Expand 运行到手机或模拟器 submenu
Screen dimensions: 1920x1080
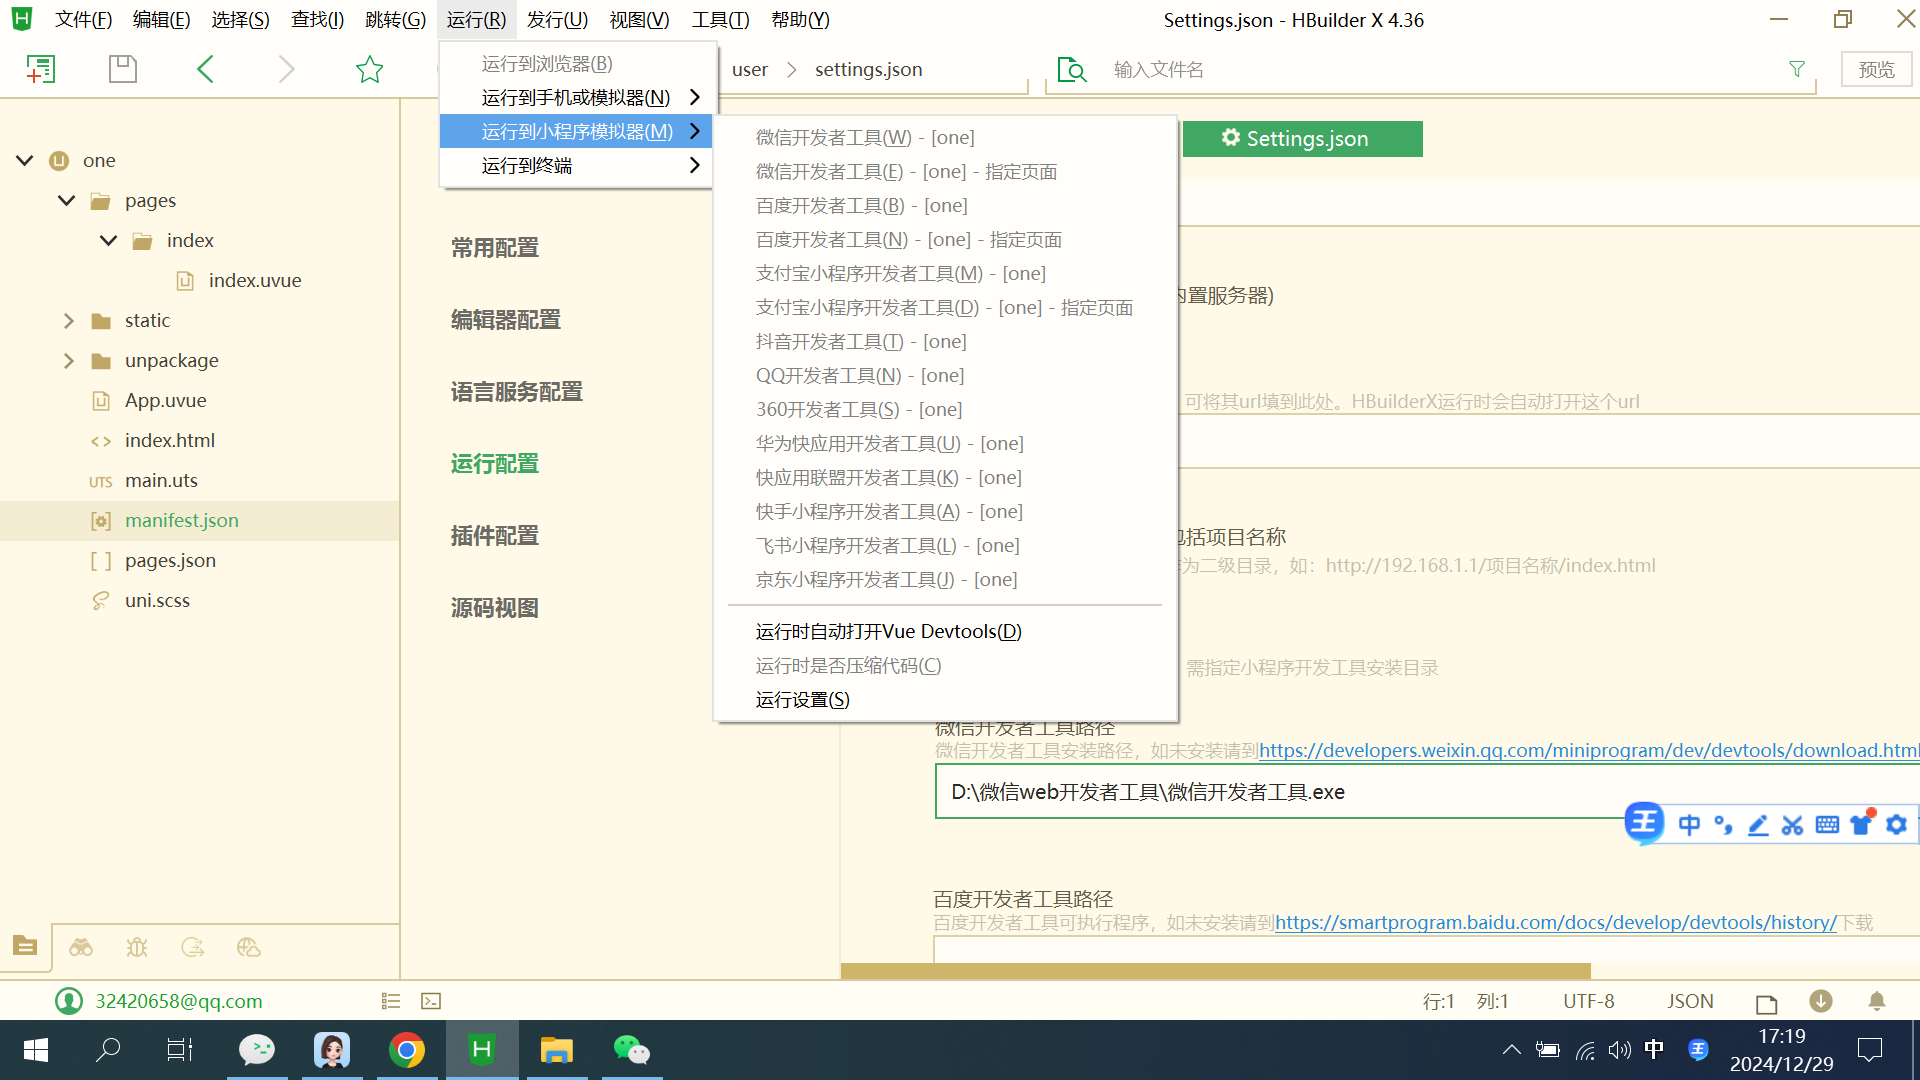(x=578, y=97)
